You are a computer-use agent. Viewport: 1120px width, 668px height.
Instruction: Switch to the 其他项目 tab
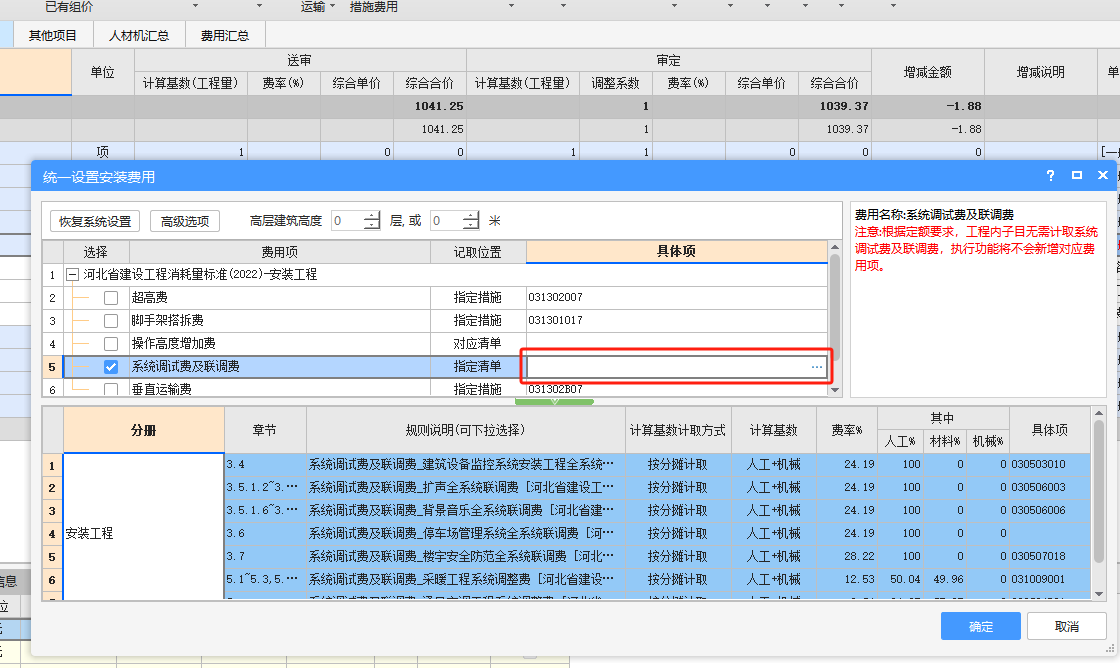[52, 35]
